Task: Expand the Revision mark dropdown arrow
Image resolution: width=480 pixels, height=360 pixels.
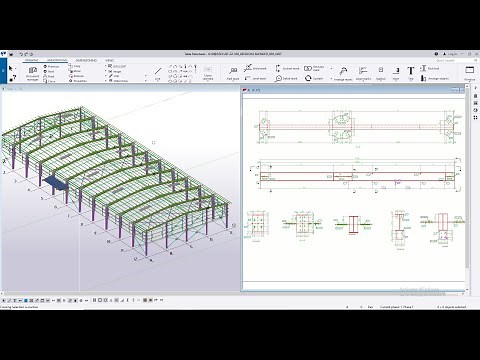Action: [331, 69]
